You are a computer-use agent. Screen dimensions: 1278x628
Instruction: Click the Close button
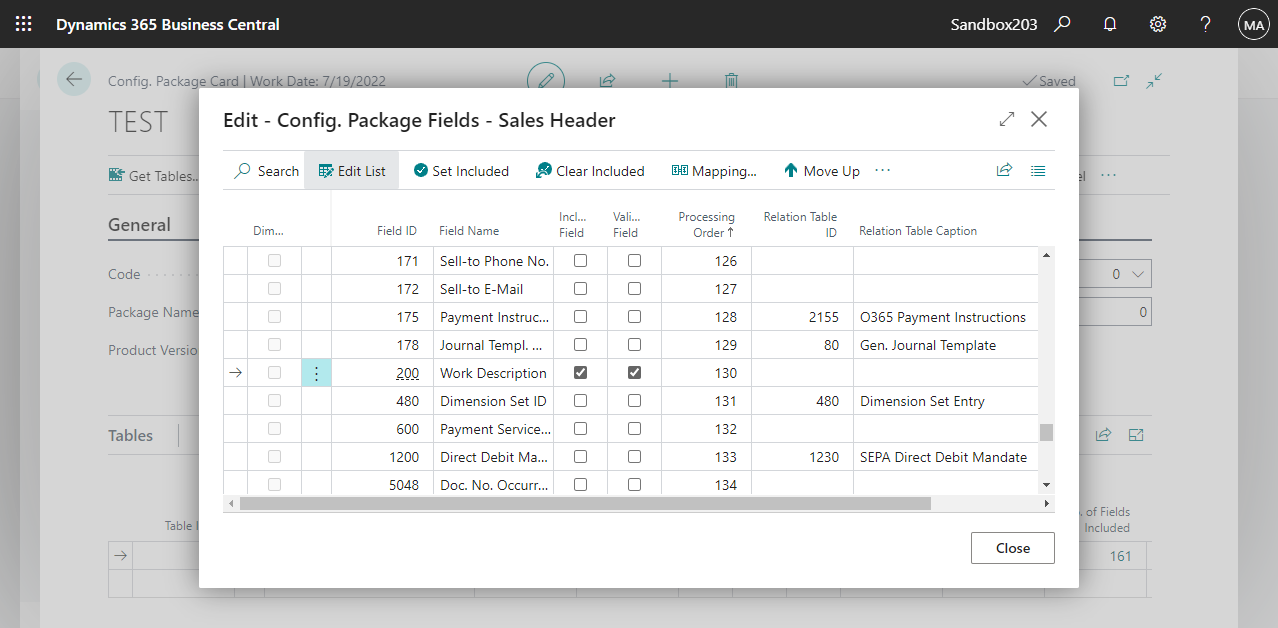pyautogui.click(x=1012, y=548)
